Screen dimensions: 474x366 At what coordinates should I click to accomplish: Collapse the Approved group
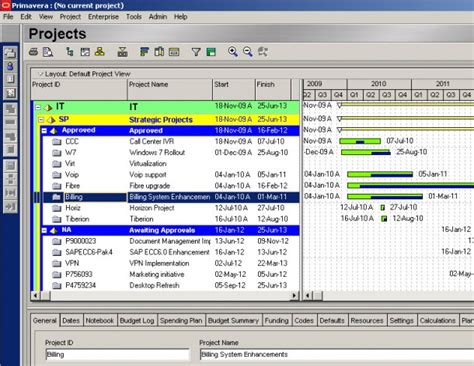44,131
